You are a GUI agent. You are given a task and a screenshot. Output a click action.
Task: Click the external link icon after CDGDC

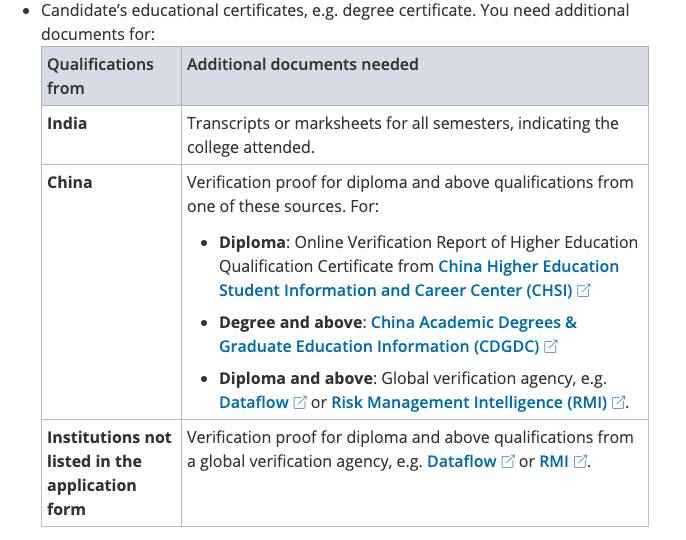pyautogui.click(x=551, y=347)
